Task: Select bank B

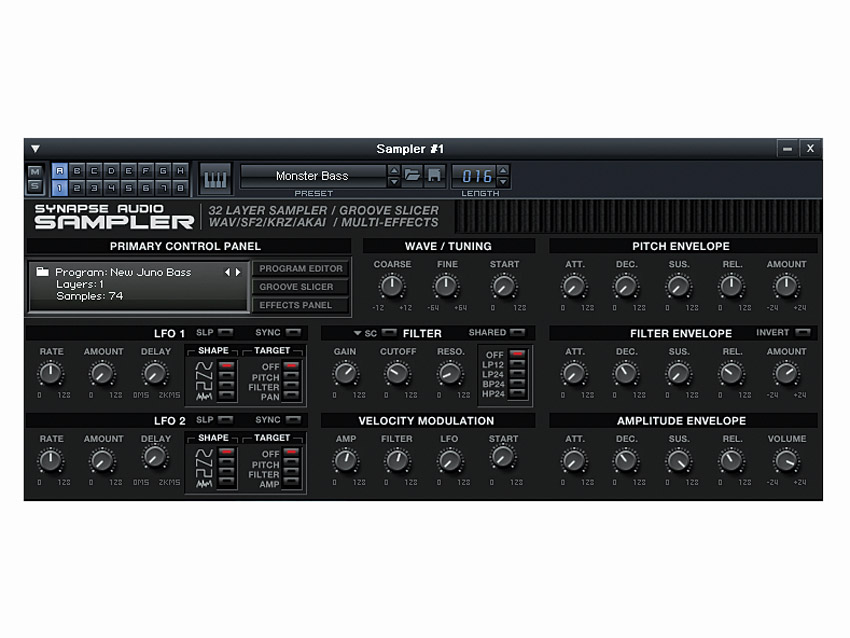Action: 77,171
